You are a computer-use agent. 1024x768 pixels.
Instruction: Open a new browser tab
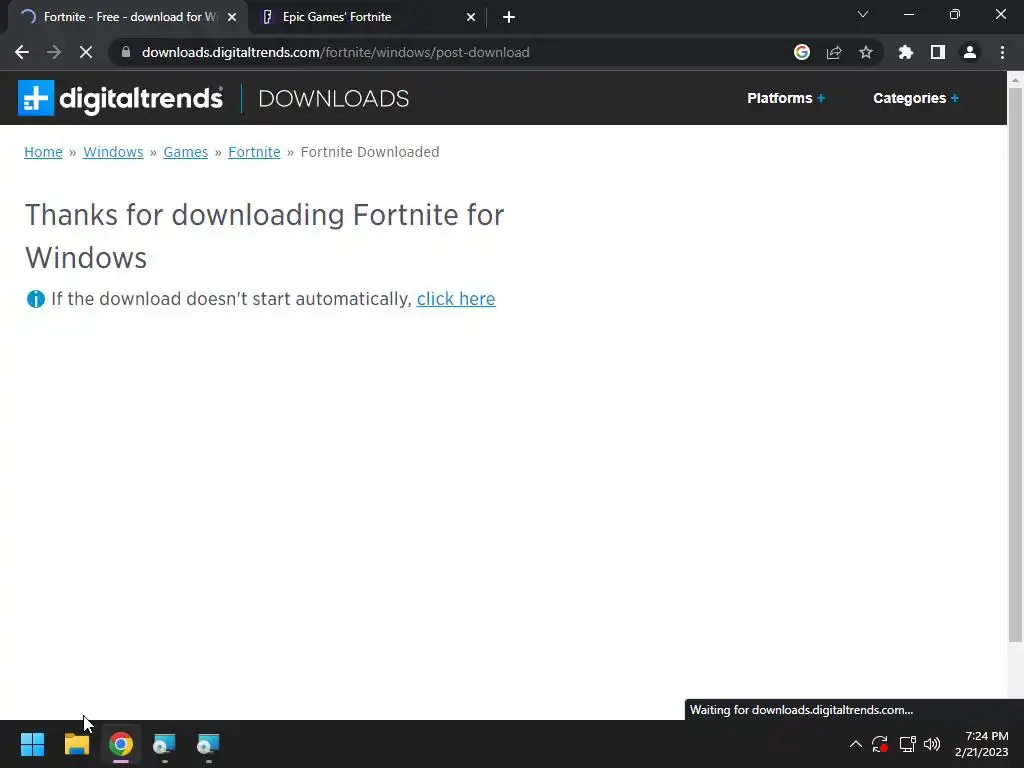509,17
